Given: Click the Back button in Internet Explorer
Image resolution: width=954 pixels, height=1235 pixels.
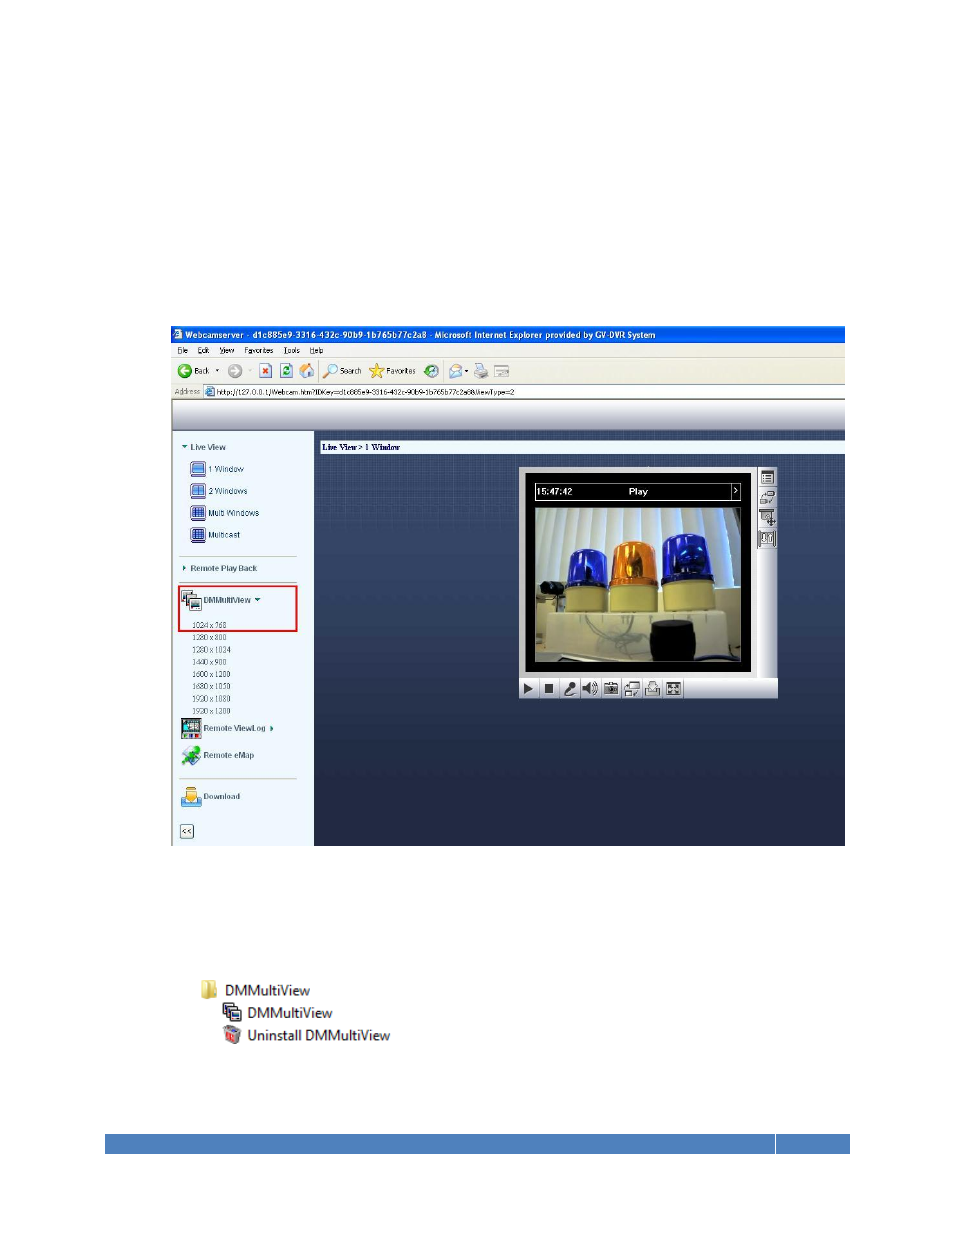Looking at the screenshot, I should point(194,371).
